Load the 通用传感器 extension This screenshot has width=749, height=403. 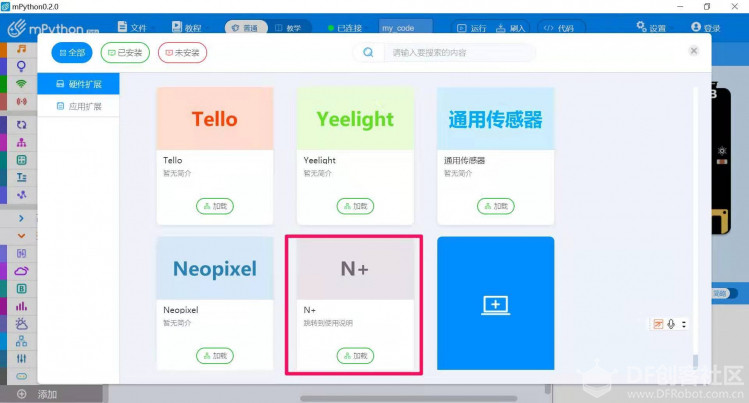496,206
